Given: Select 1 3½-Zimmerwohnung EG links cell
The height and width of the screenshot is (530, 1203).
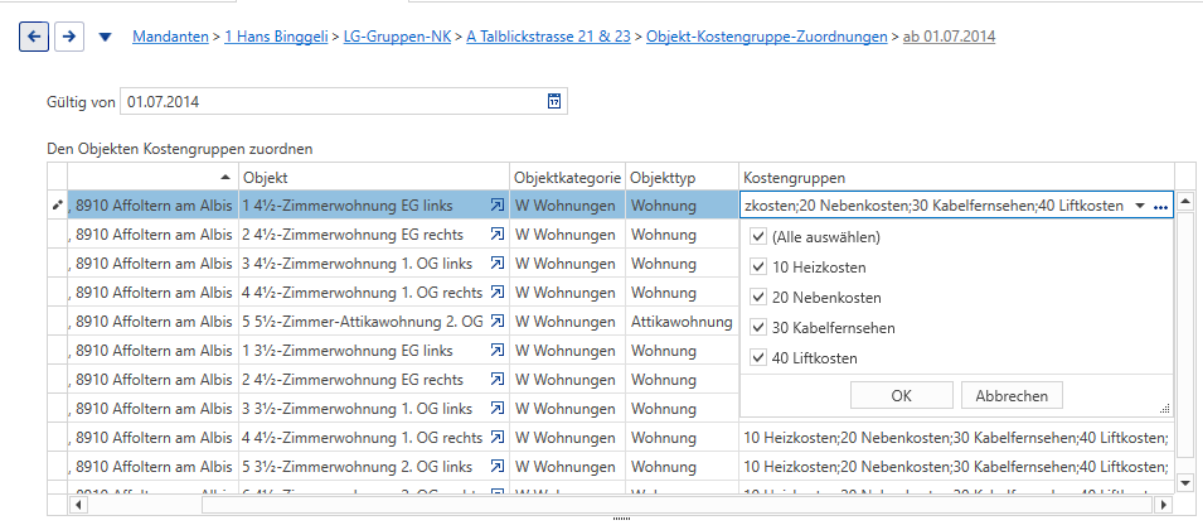Looking at the screenshot, I should [x=373, y=351].
